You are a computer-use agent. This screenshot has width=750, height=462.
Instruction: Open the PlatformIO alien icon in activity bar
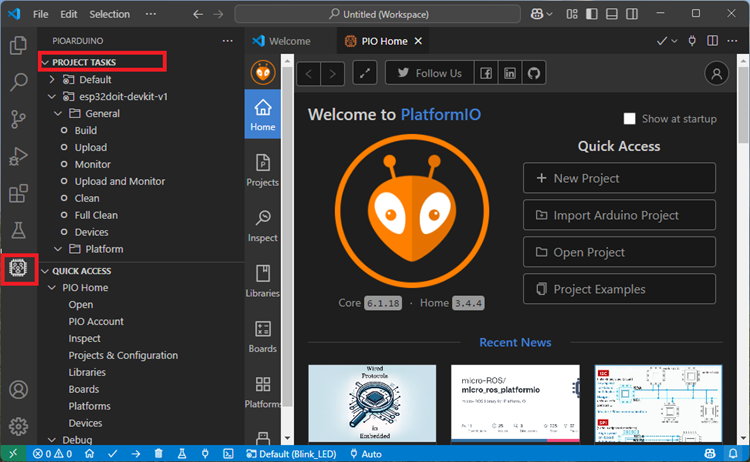point(19,268)
